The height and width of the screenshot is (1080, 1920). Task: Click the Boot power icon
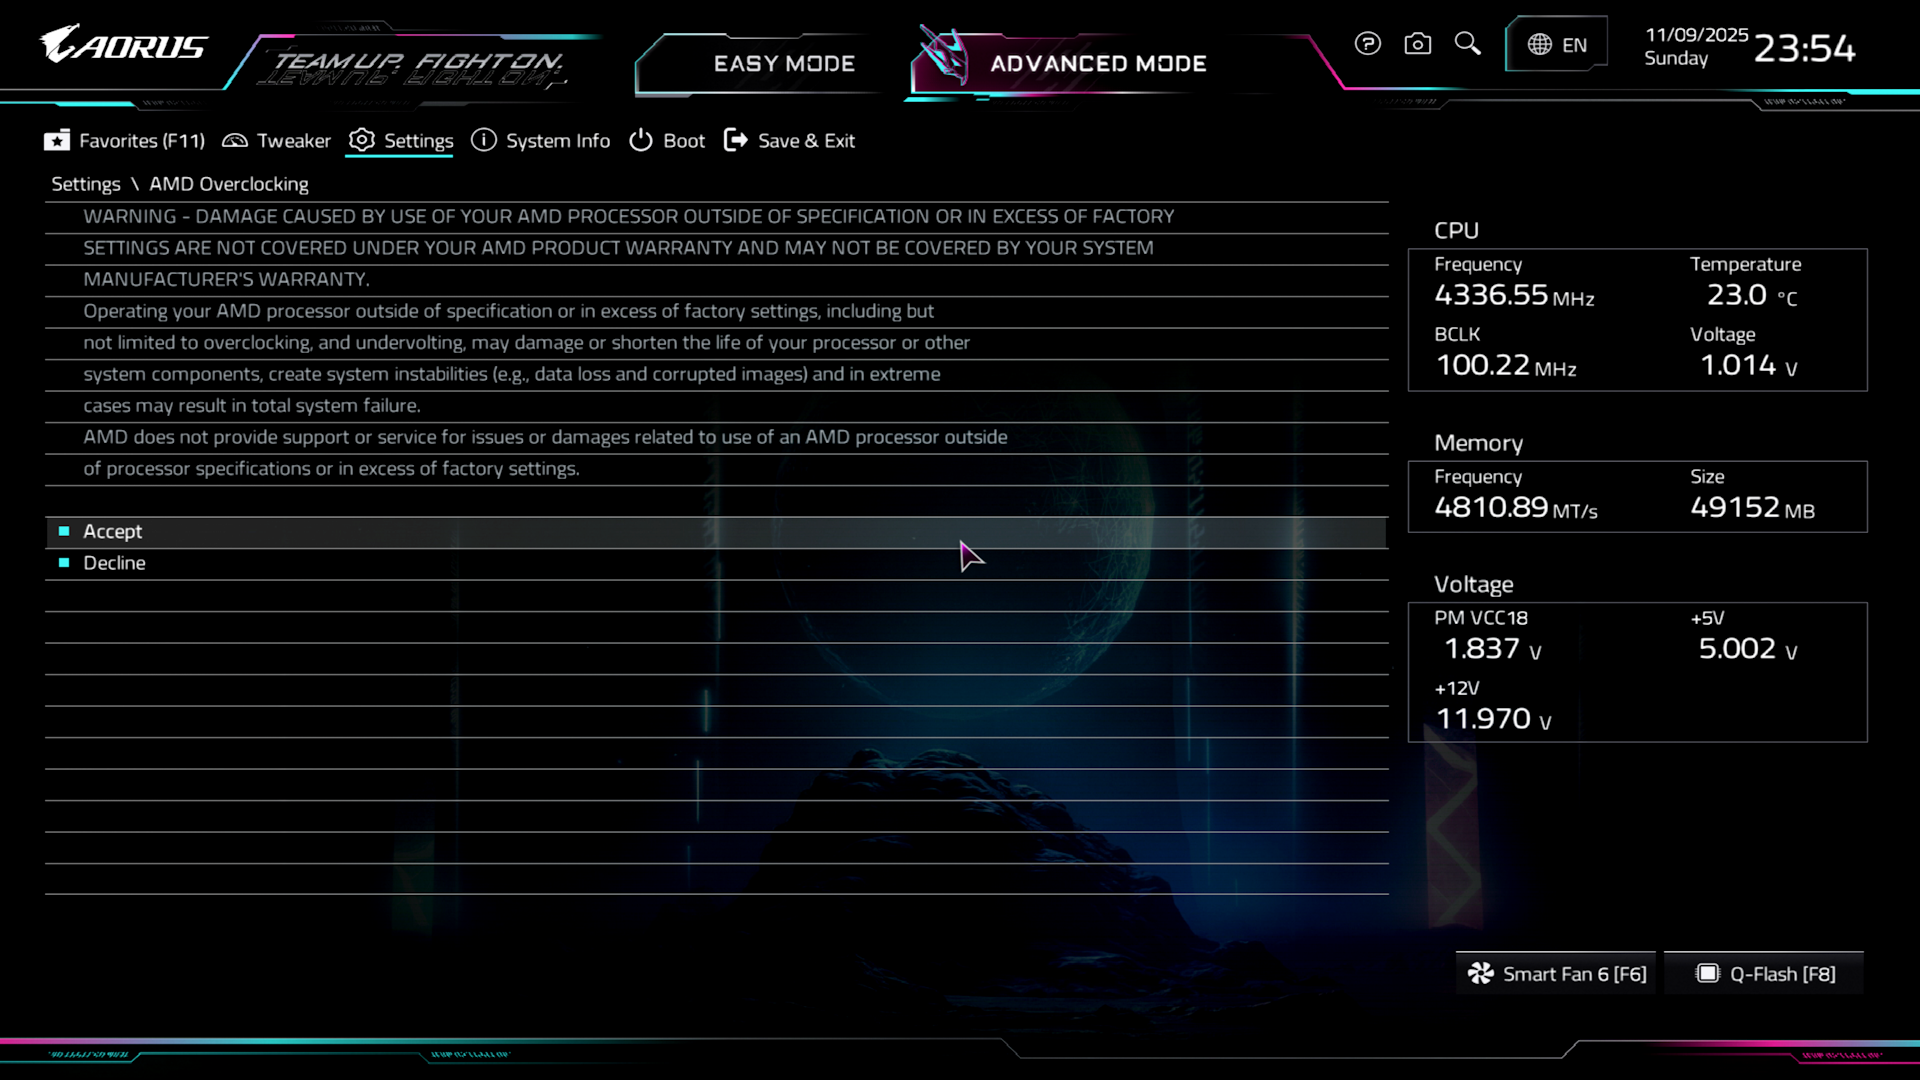pos(641,141)
